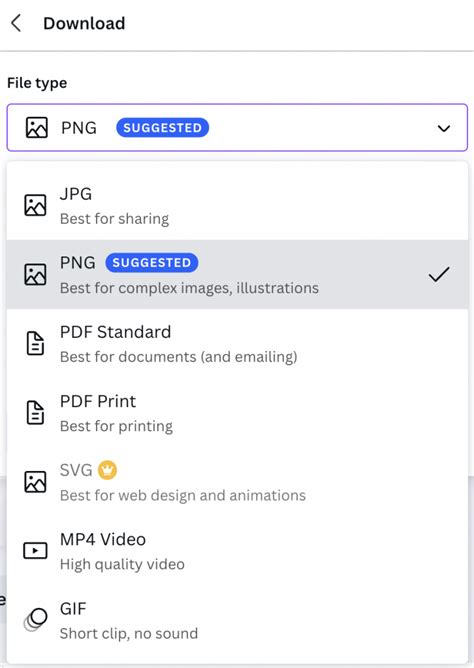Select the MP4 Video option
This screenshot has width=474, height=668.
pyautogui.click(x=237, y=551)
